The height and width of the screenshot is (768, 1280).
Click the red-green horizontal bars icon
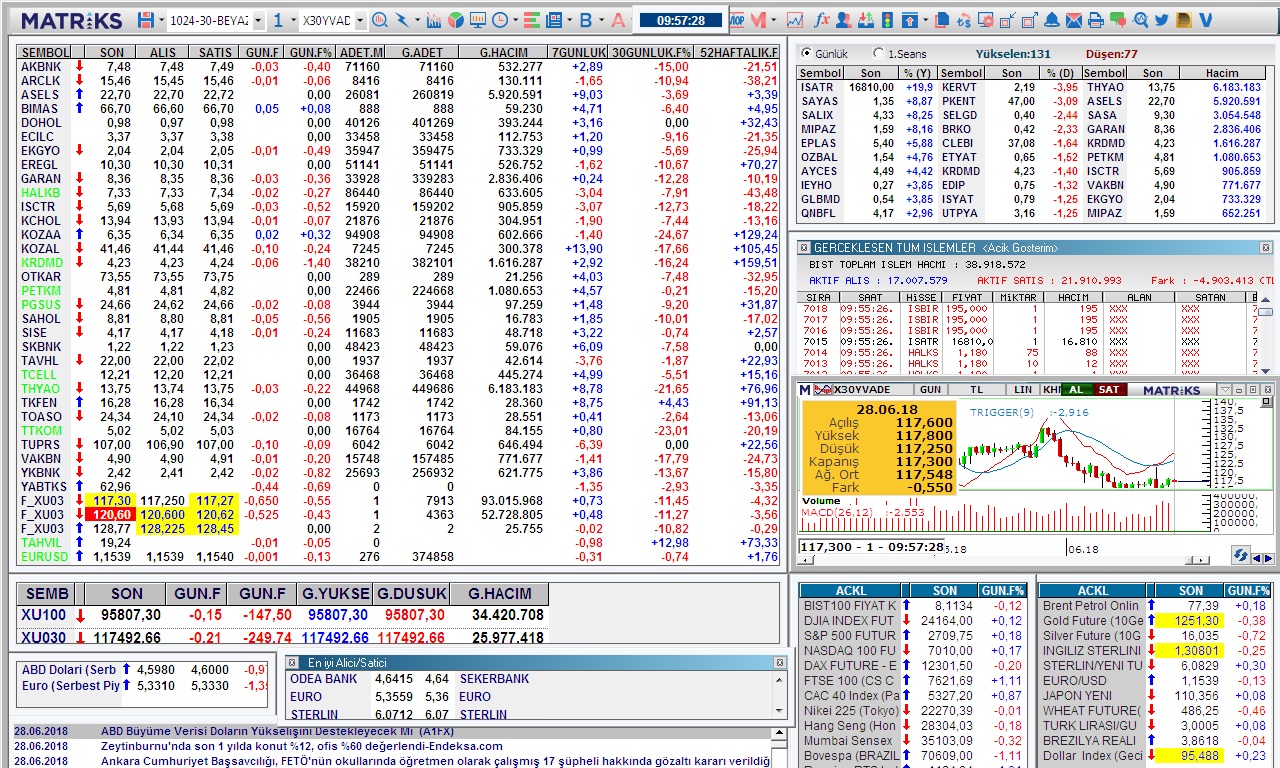531,20
